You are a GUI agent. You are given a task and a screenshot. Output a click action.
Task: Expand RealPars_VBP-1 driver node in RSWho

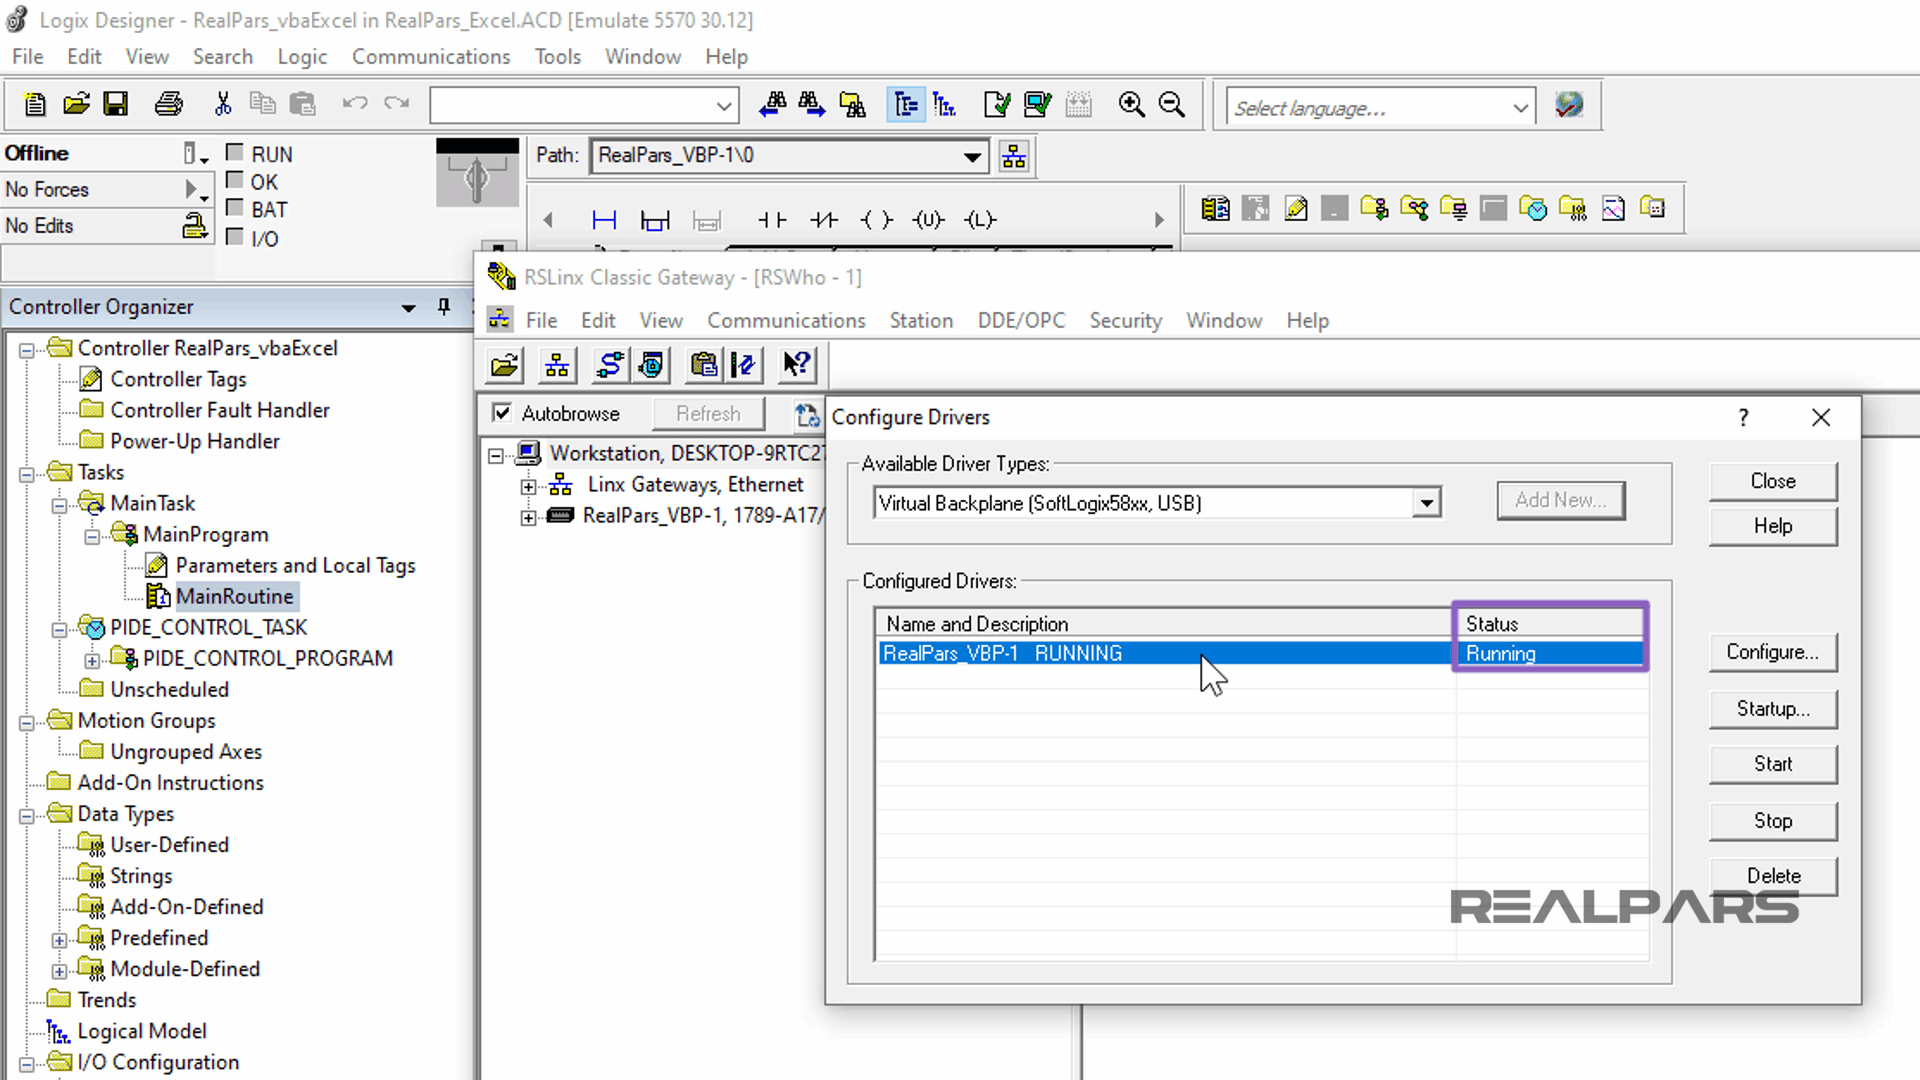(528, 517)
